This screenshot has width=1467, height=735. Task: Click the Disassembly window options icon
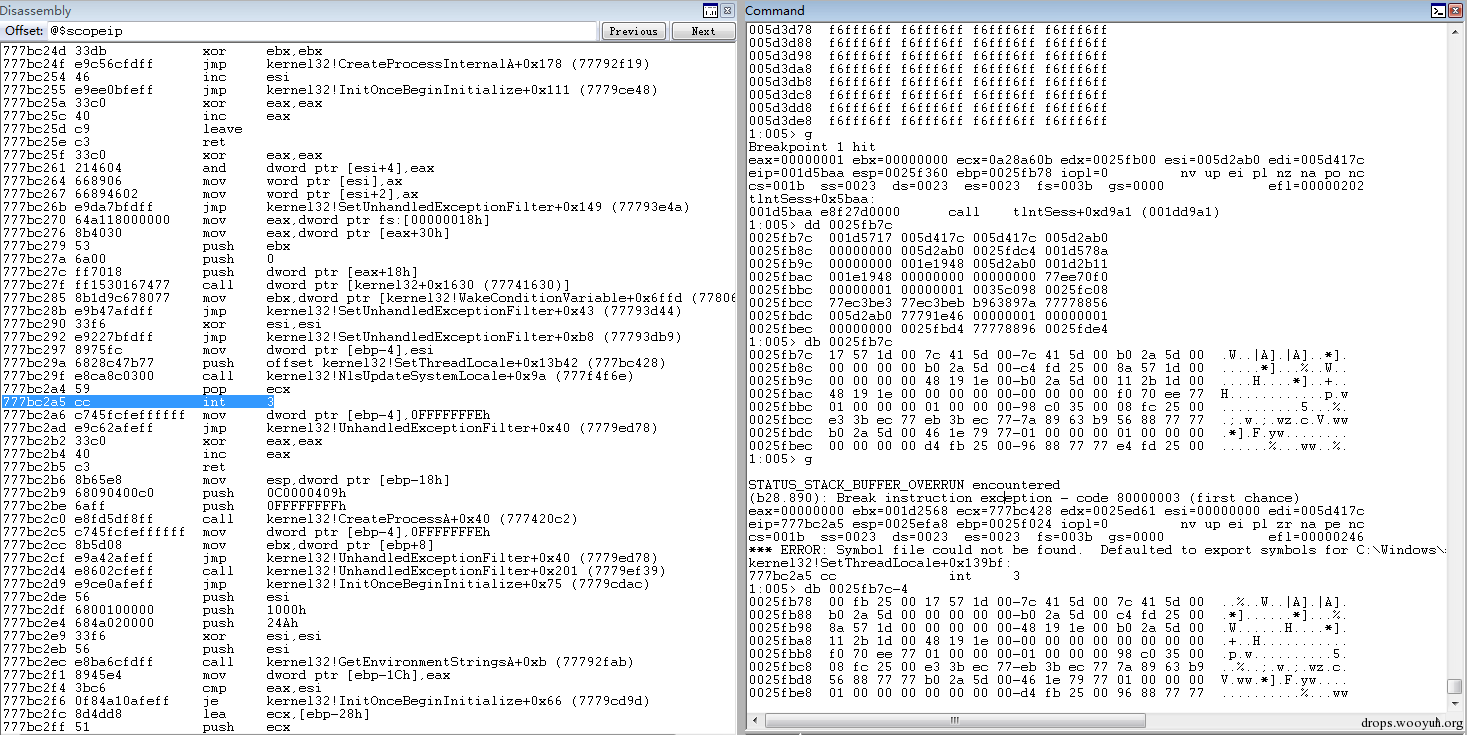pos(710,11)
